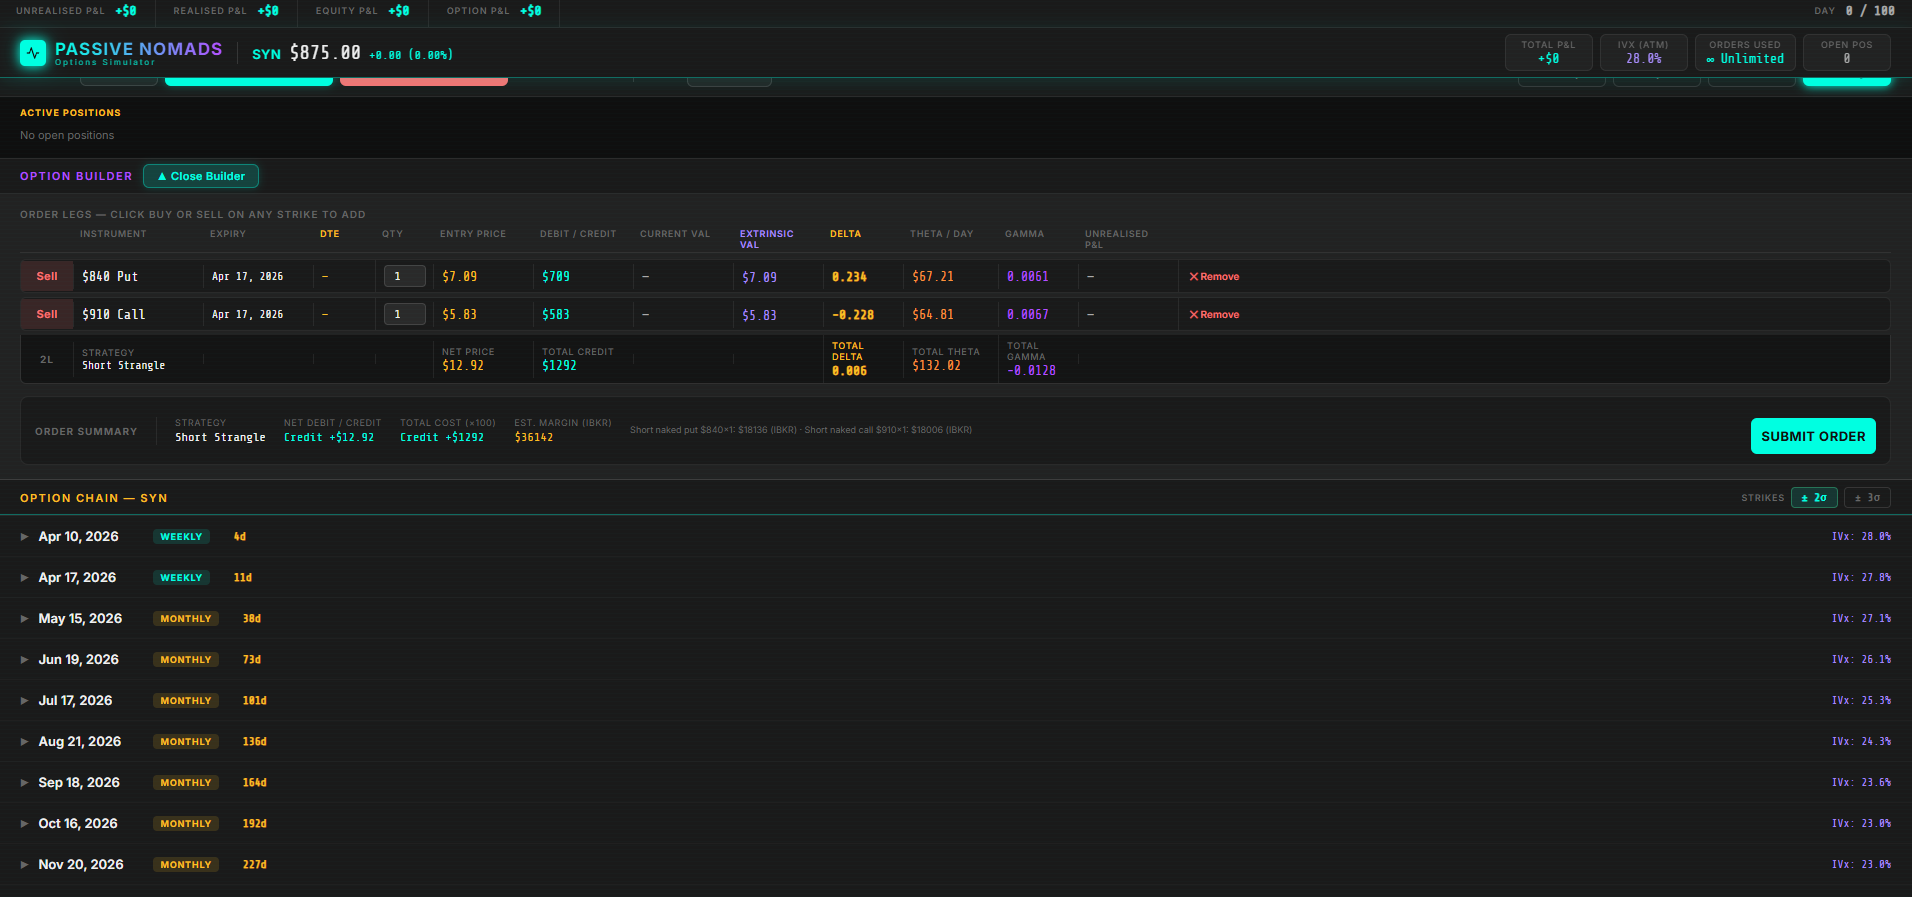This screenshot has height=897, width=1912.
Task: Click the WEEKLY badge on Apr 17
Action: pos(181,578)
